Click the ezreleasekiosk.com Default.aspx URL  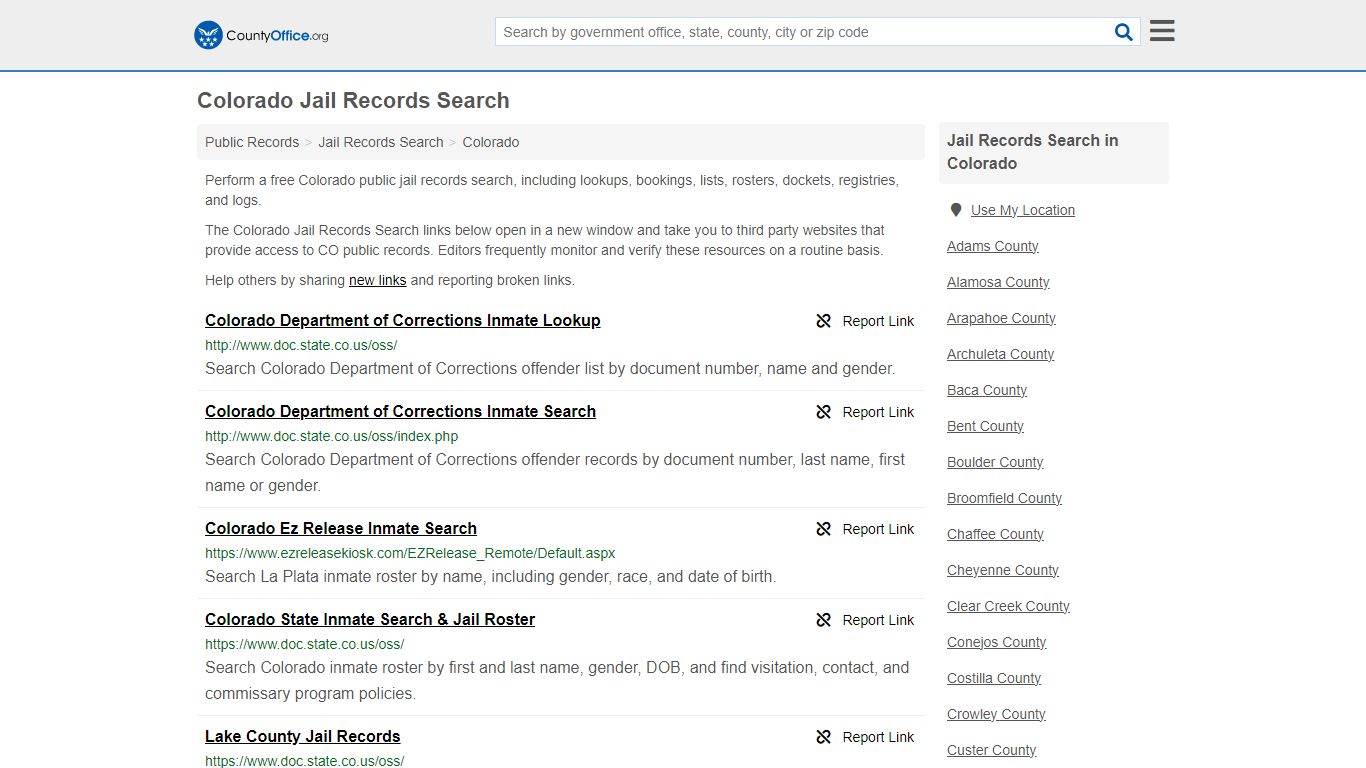410,553
